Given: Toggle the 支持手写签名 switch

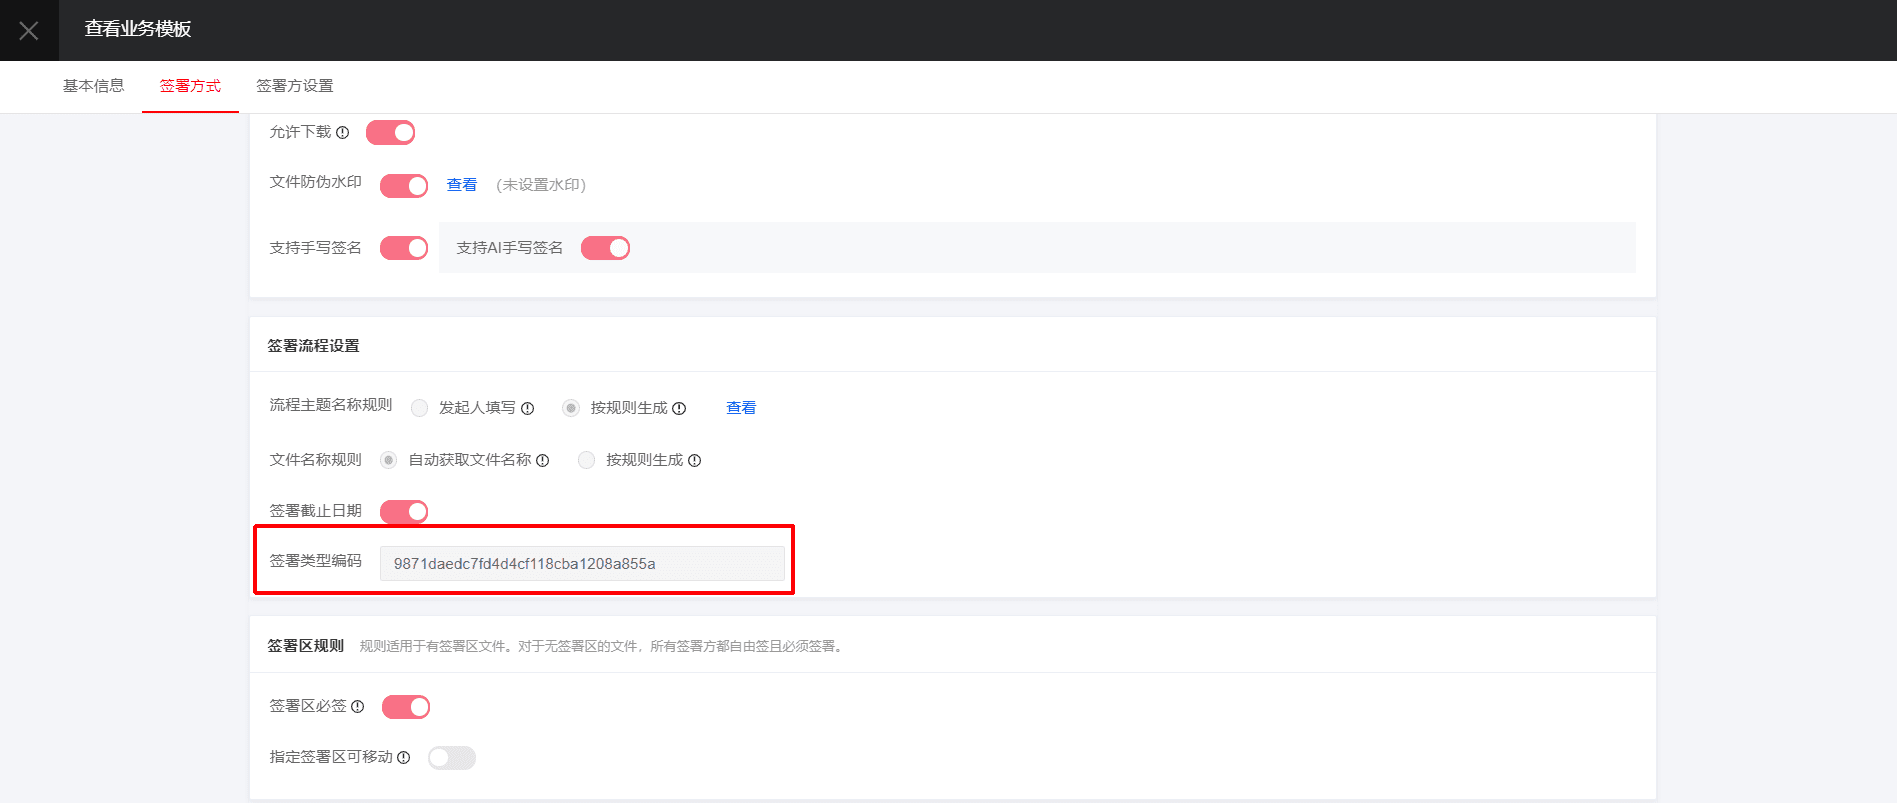Looking at the screenshot, I should coord(404,248).
